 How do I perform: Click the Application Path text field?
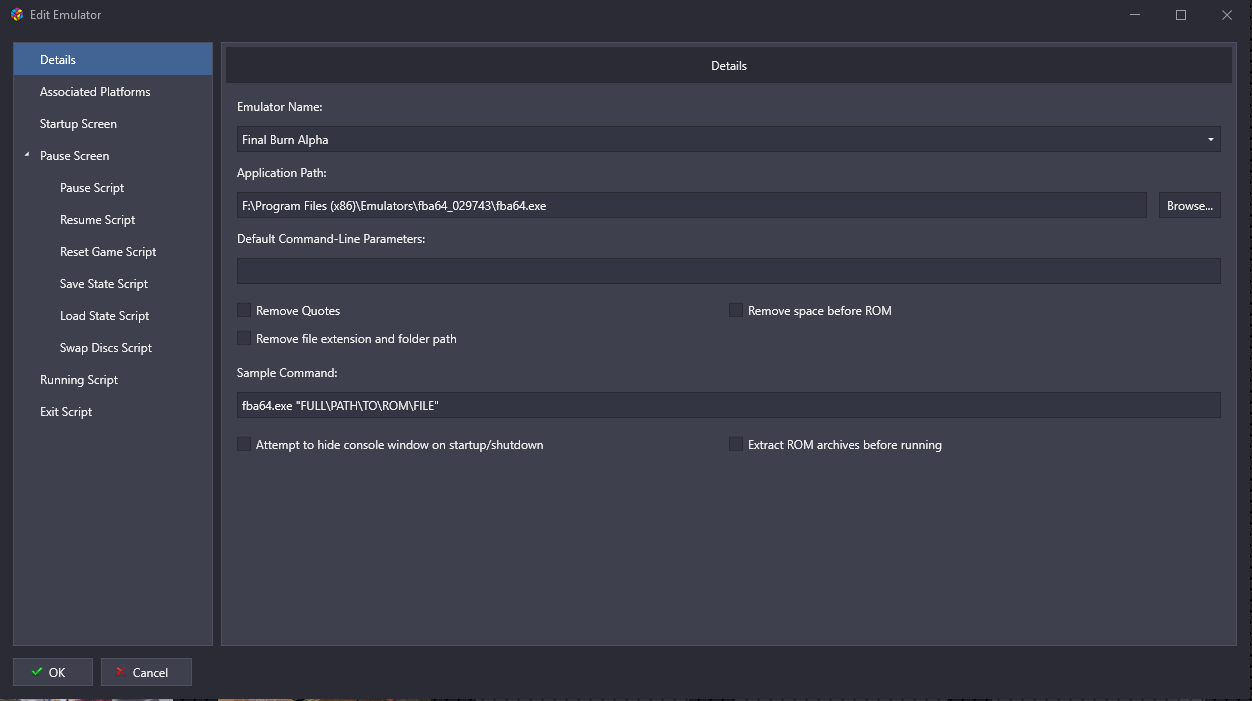[x=692, y=205]
